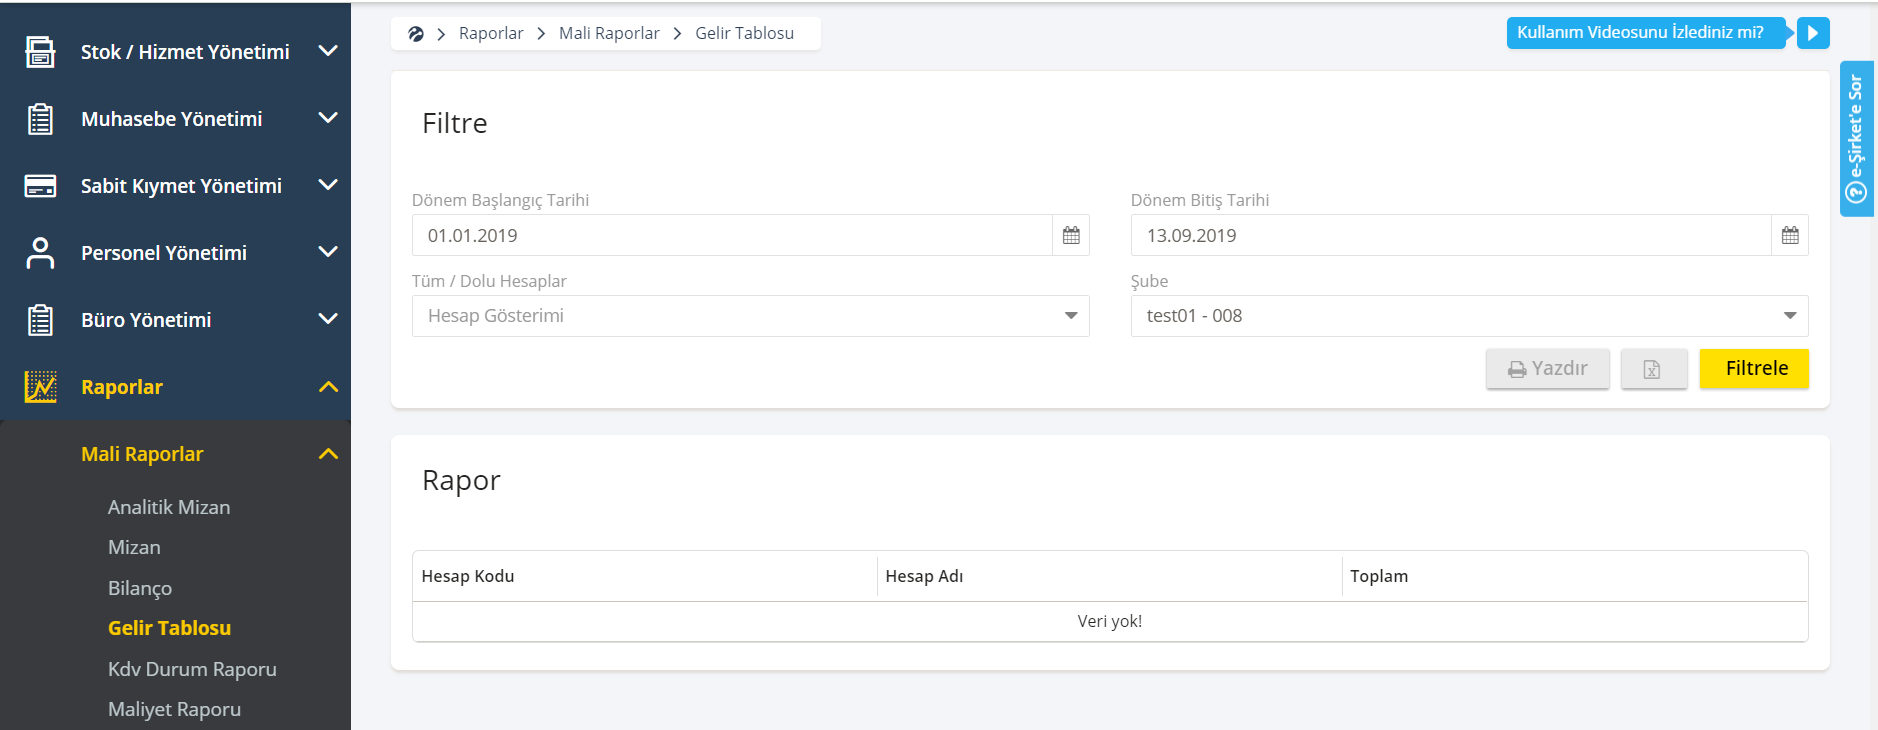Expand Muhasebe Yönetimi chevron
1878x730 pixels.
point(328,118)
